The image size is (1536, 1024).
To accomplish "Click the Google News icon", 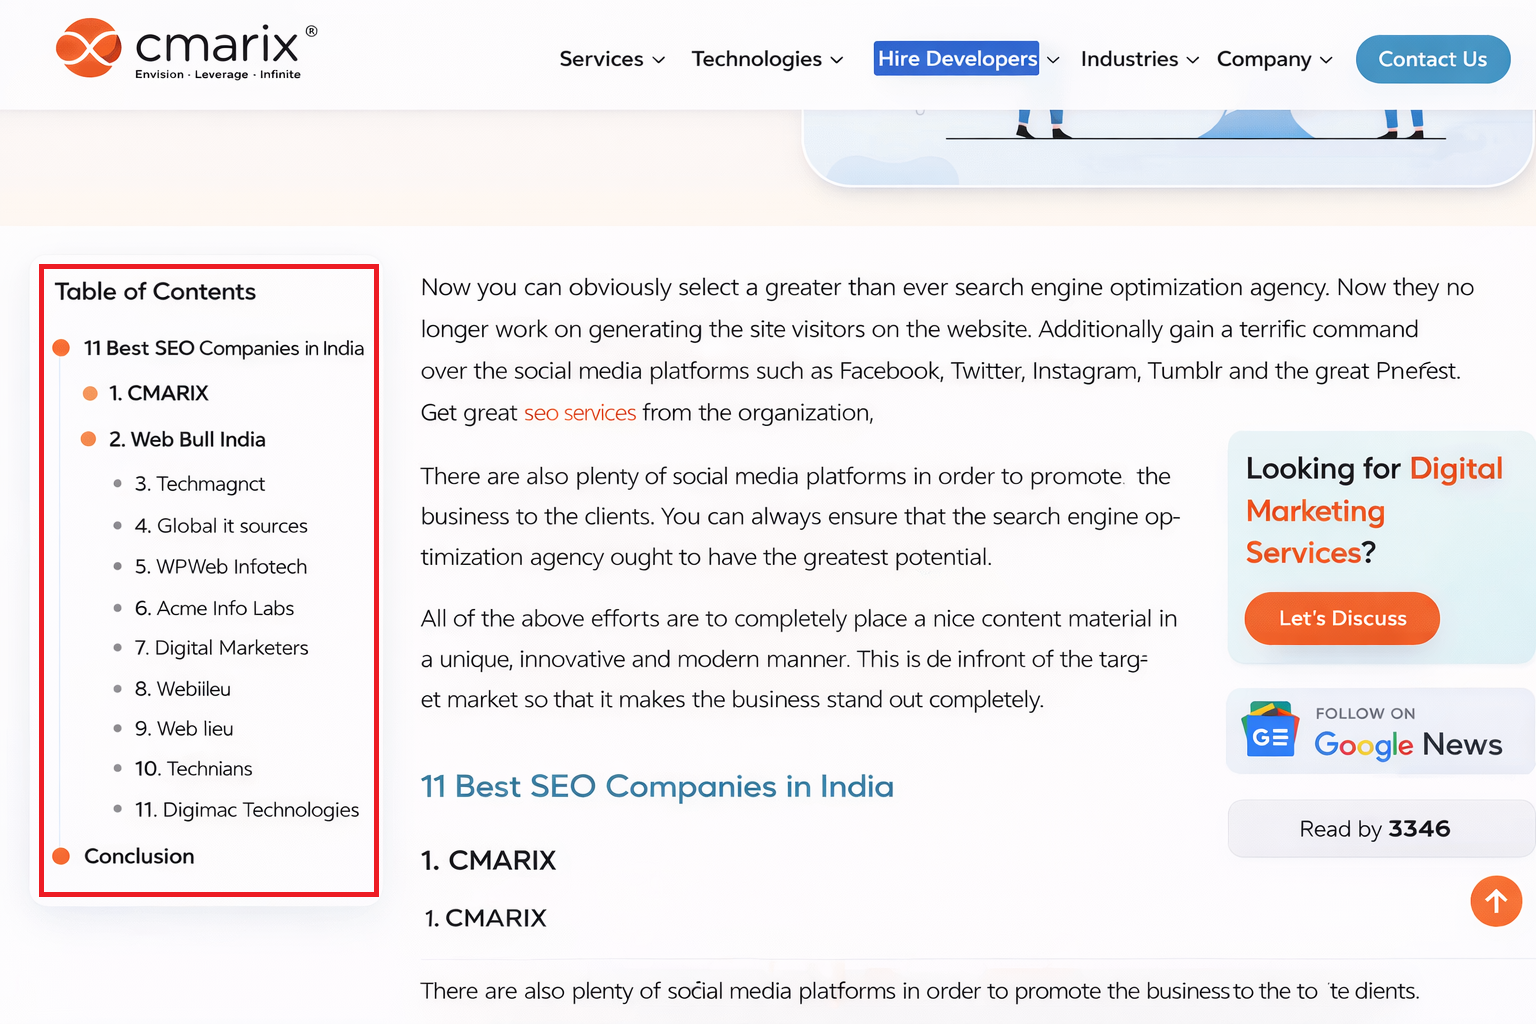I will pos(1270,730).
